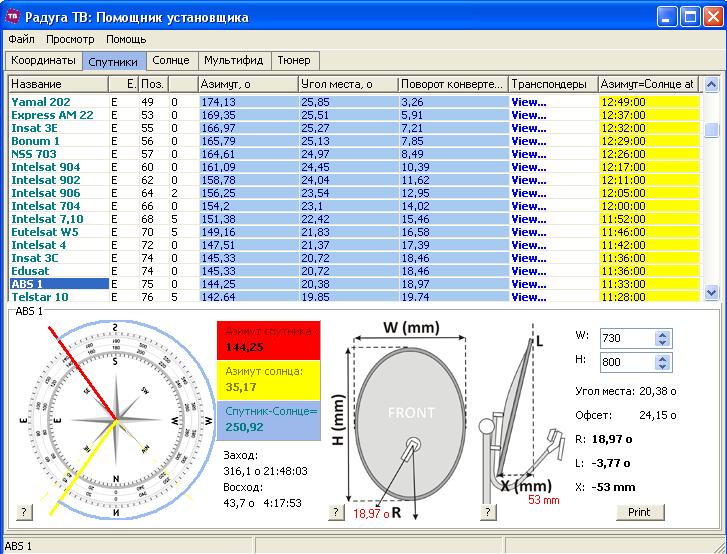Select the Intelsat 4 satellite
727x554 pixels.
click(38, 245)
